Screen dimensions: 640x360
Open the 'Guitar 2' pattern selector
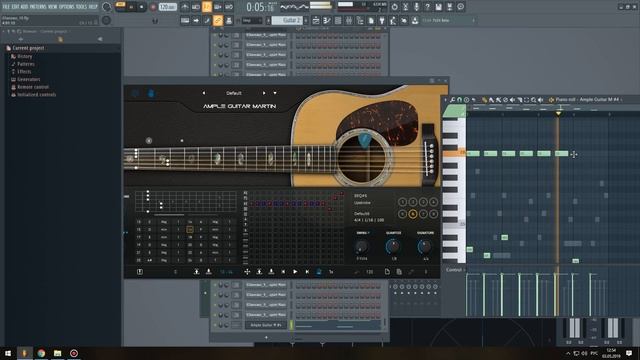point(287,20)
